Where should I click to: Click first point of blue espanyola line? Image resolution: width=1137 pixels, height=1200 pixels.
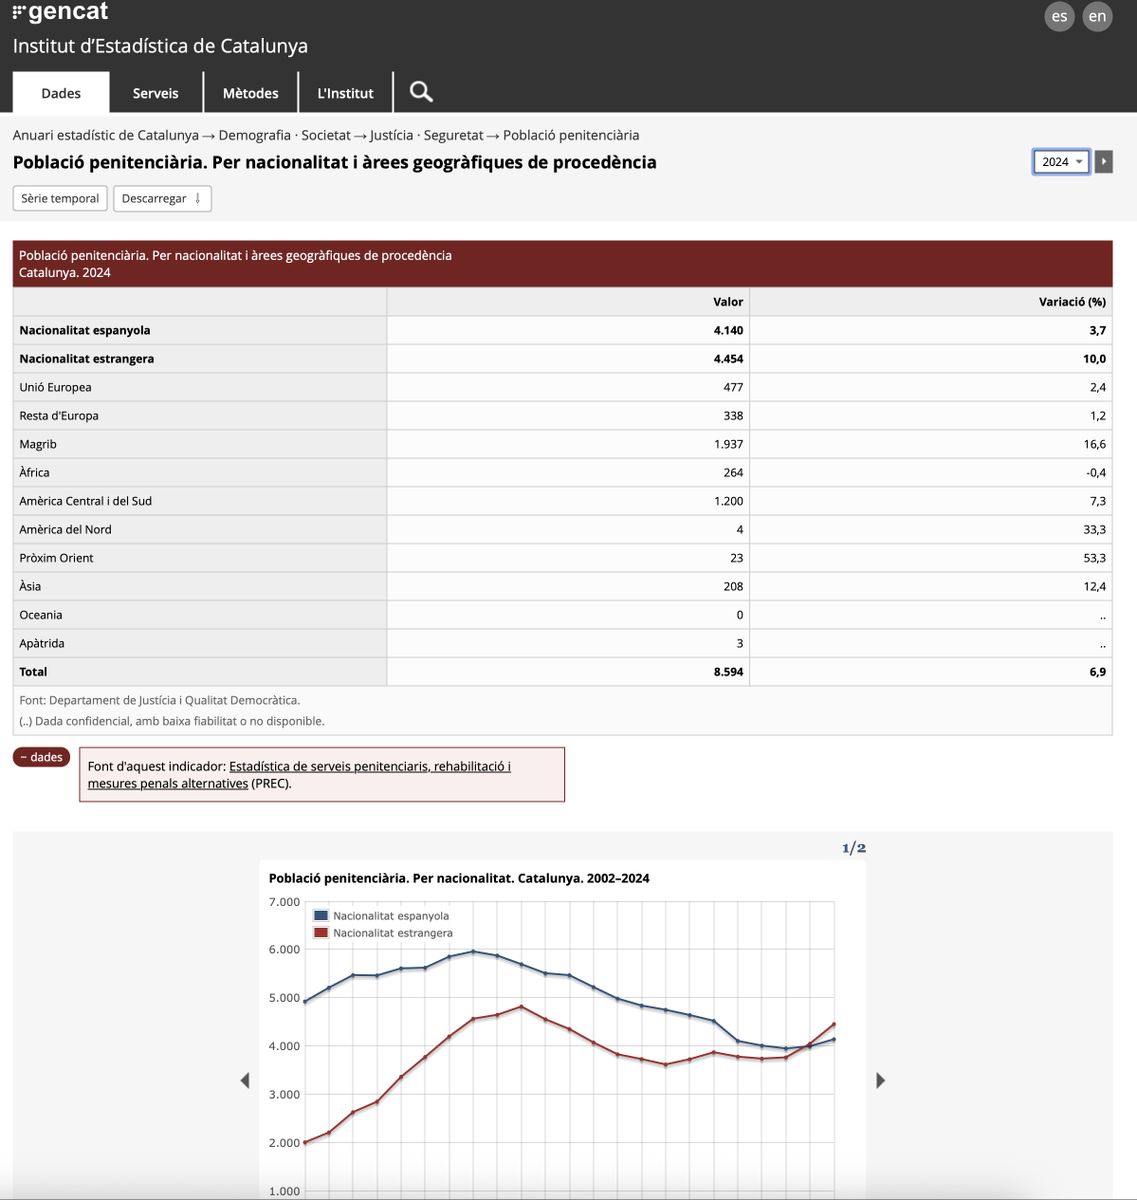coord(304,1001)
